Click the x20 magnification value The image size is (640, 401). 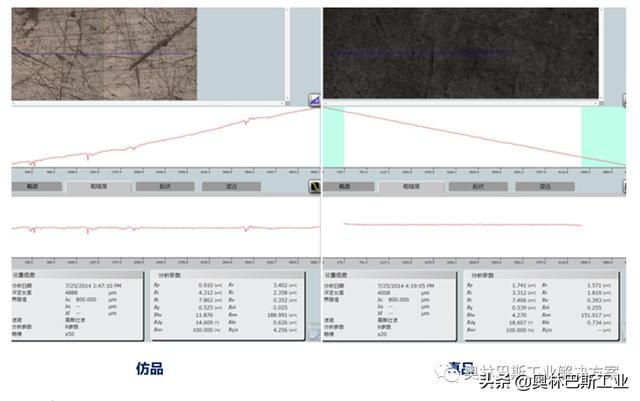(382, 334)
